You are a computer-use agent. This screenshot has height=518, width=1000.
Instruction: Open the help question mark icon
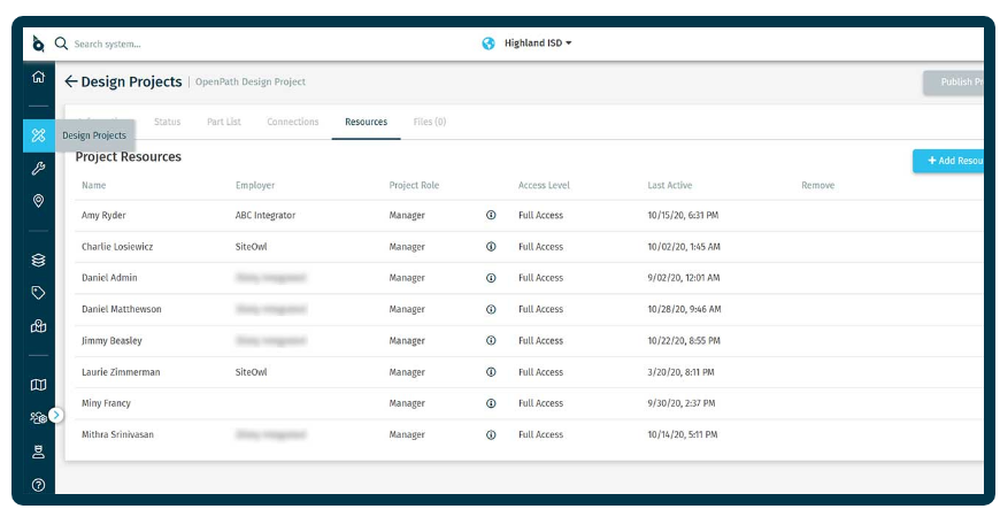(x=38, y=485)
